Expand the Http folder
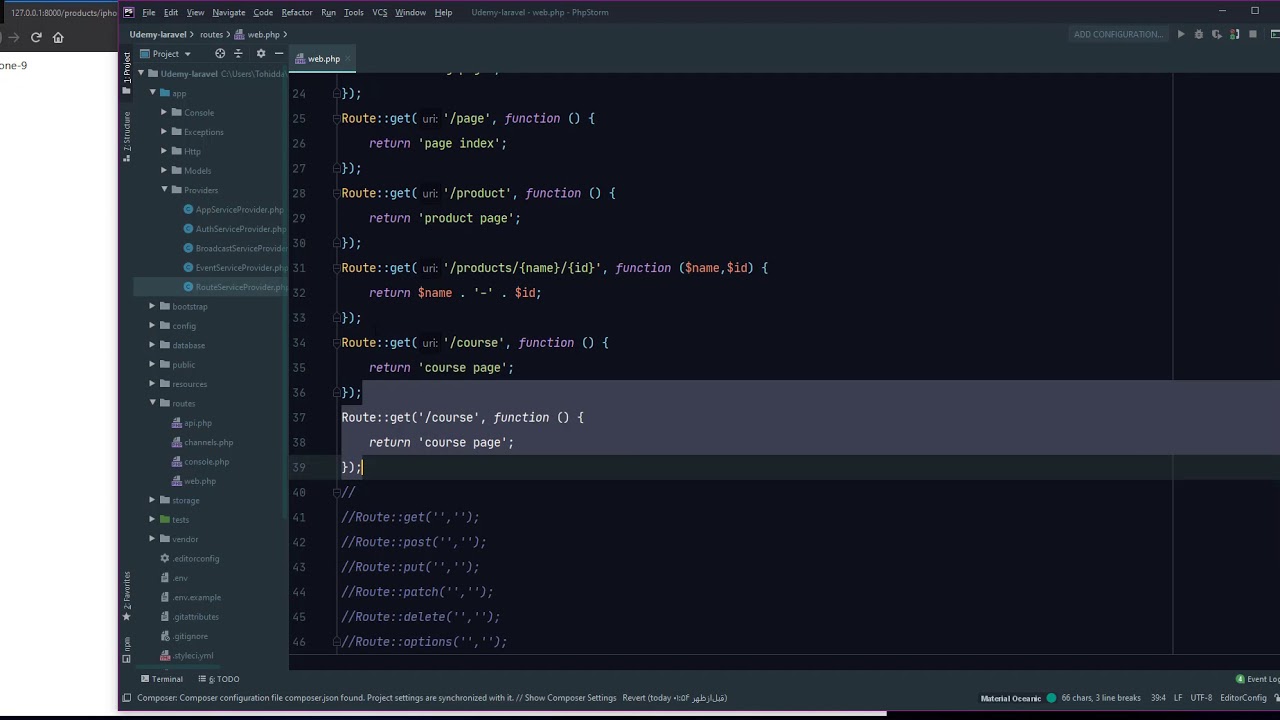Viewport: 1280px width, 720px height. [x=164, y=151]
